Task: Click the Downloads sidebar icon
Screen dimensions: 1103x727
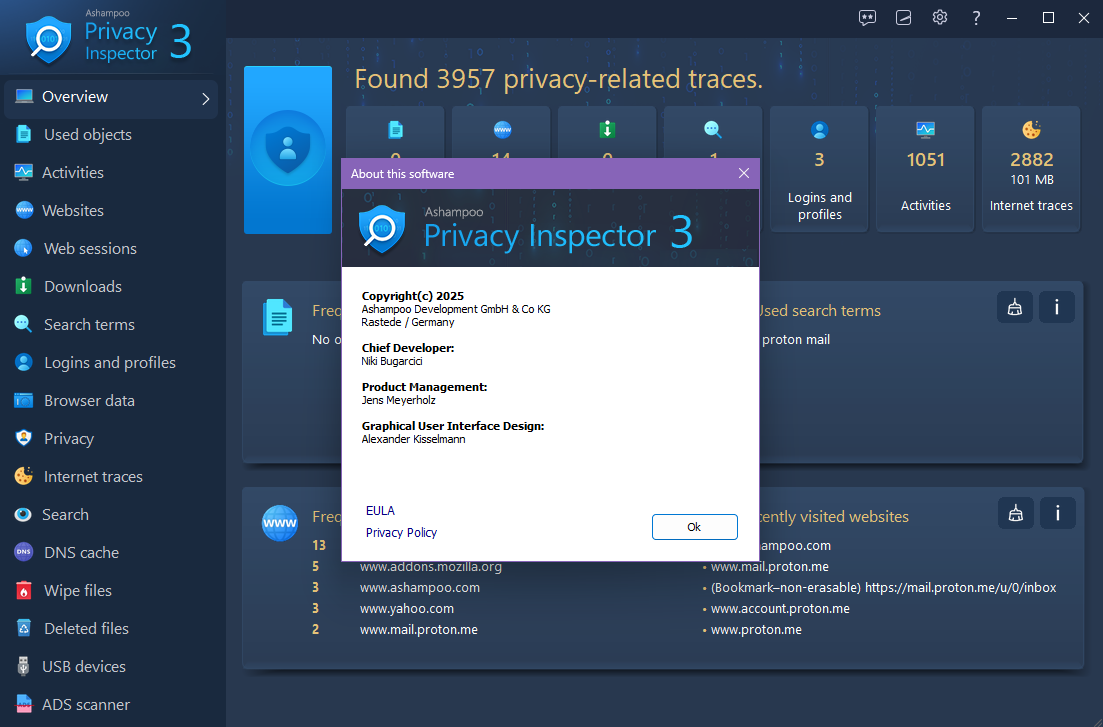Action: [23, 286]
